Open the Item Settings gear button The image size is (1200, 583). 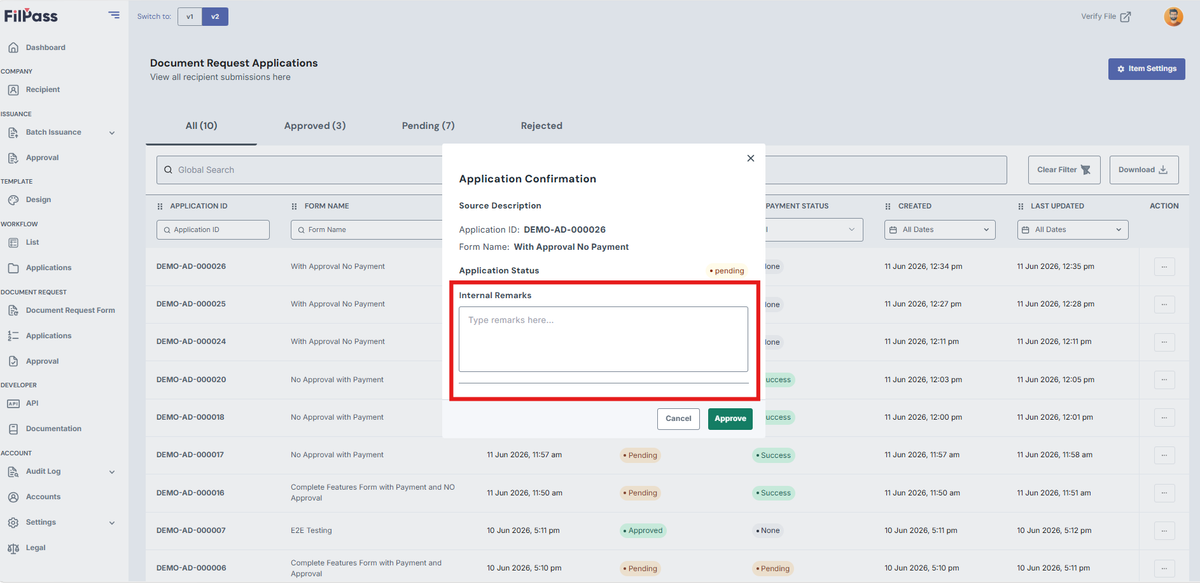(1146, 69)
